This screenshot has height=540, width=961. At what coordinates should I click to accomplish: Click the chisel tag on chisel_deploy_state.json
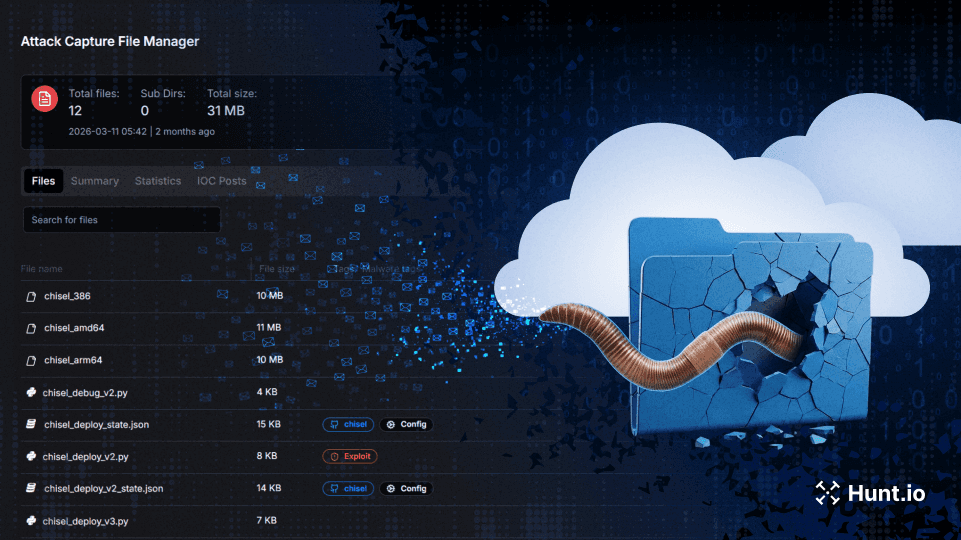pyautogui.click(x=348, y=424)
